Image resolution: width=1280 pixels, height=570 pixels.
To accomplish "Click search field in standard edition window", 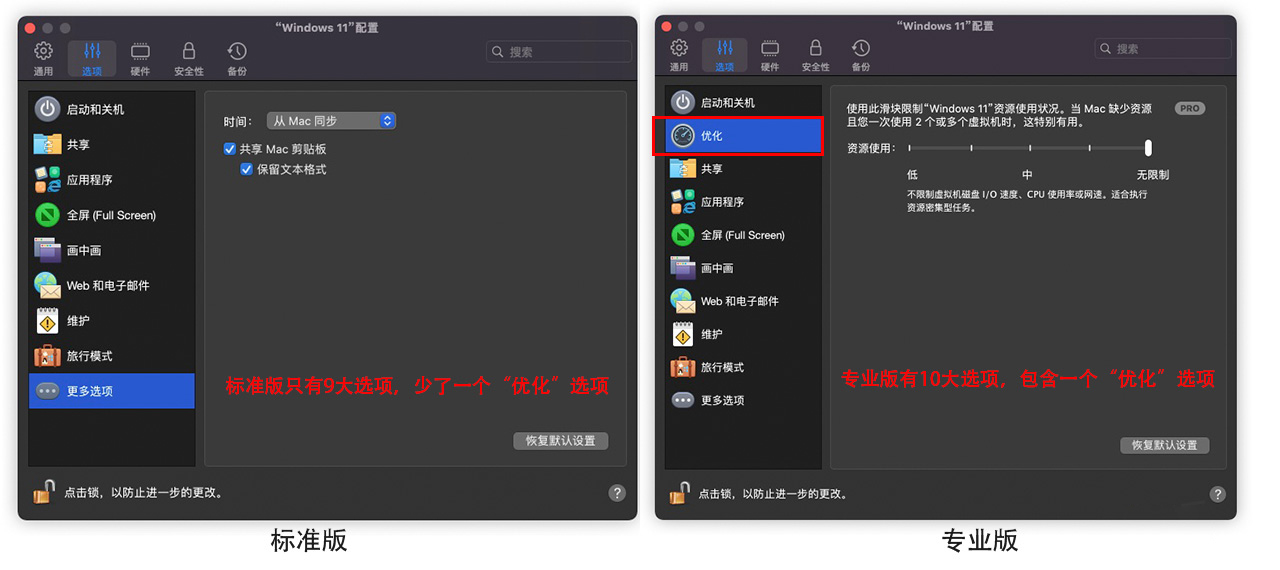I will (x=559, y=52).
